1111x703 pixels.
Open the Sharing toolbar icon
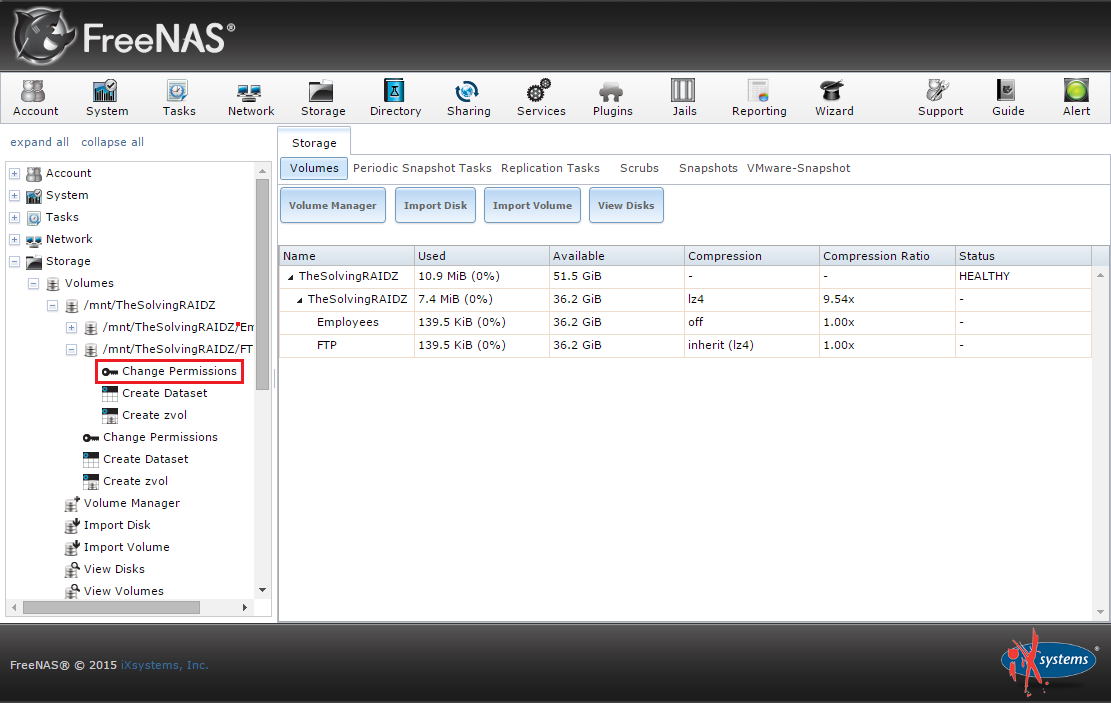pyautogui.click(x=468, y=98)
